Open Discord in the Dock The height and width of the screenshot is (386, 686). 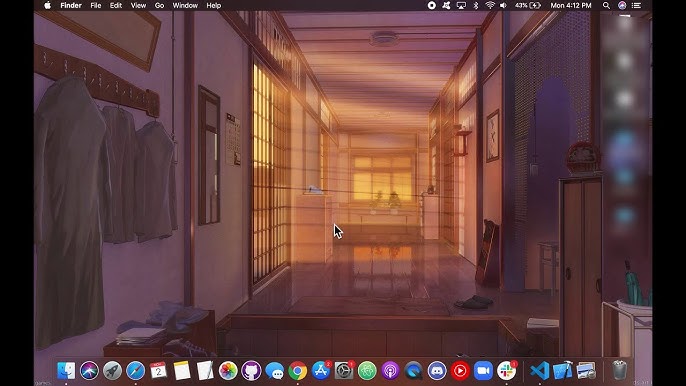coord(437,371)
